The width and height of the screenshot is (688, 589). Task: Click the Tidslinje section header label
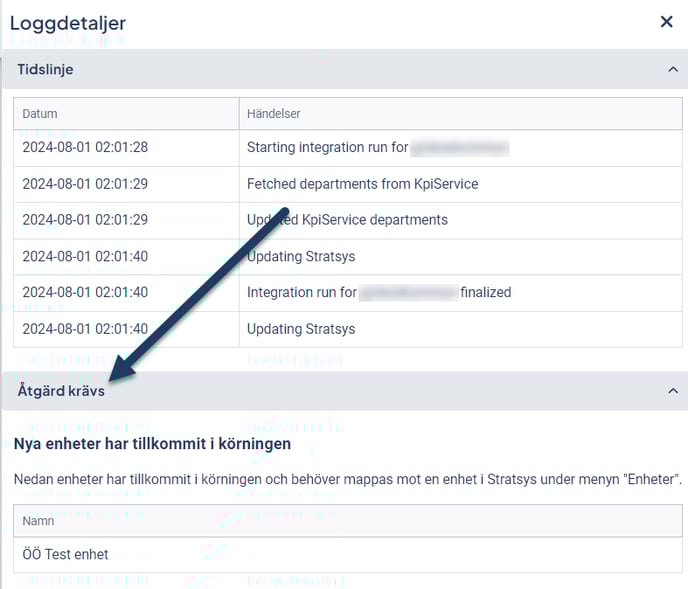(45, 70)
